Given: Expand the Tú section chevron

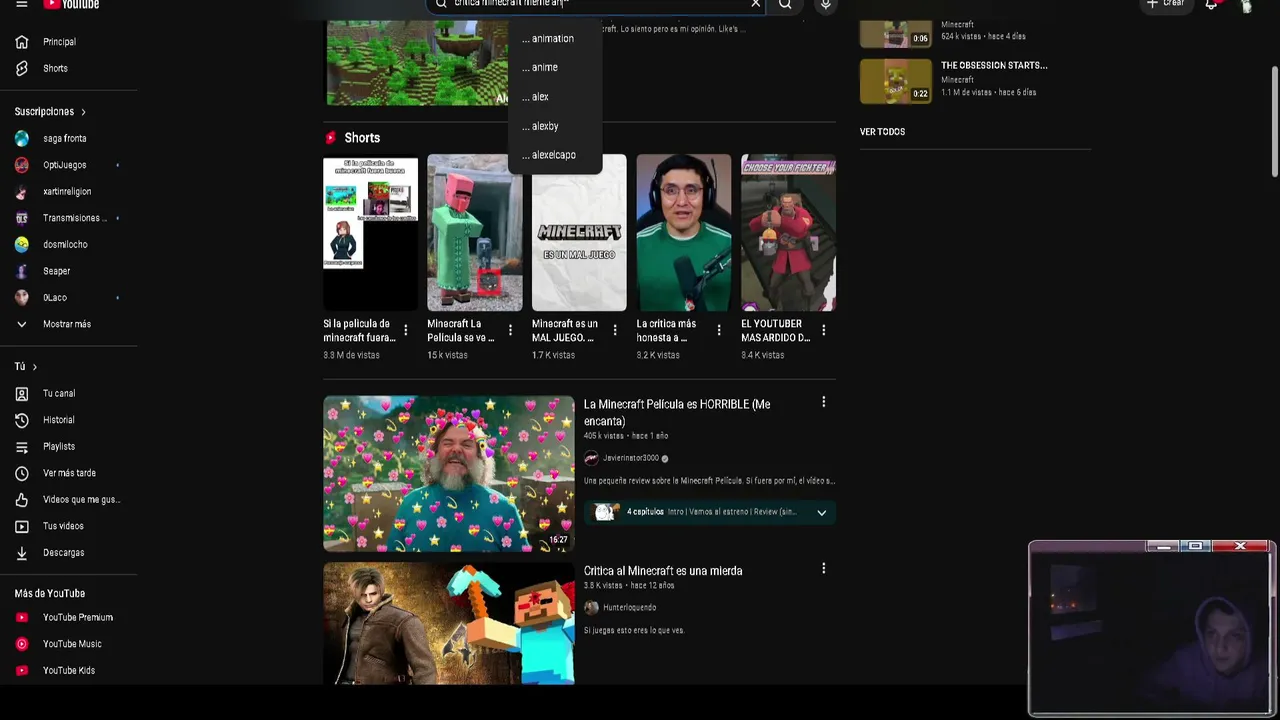Looking at the screenshot, I should [35, 367].
